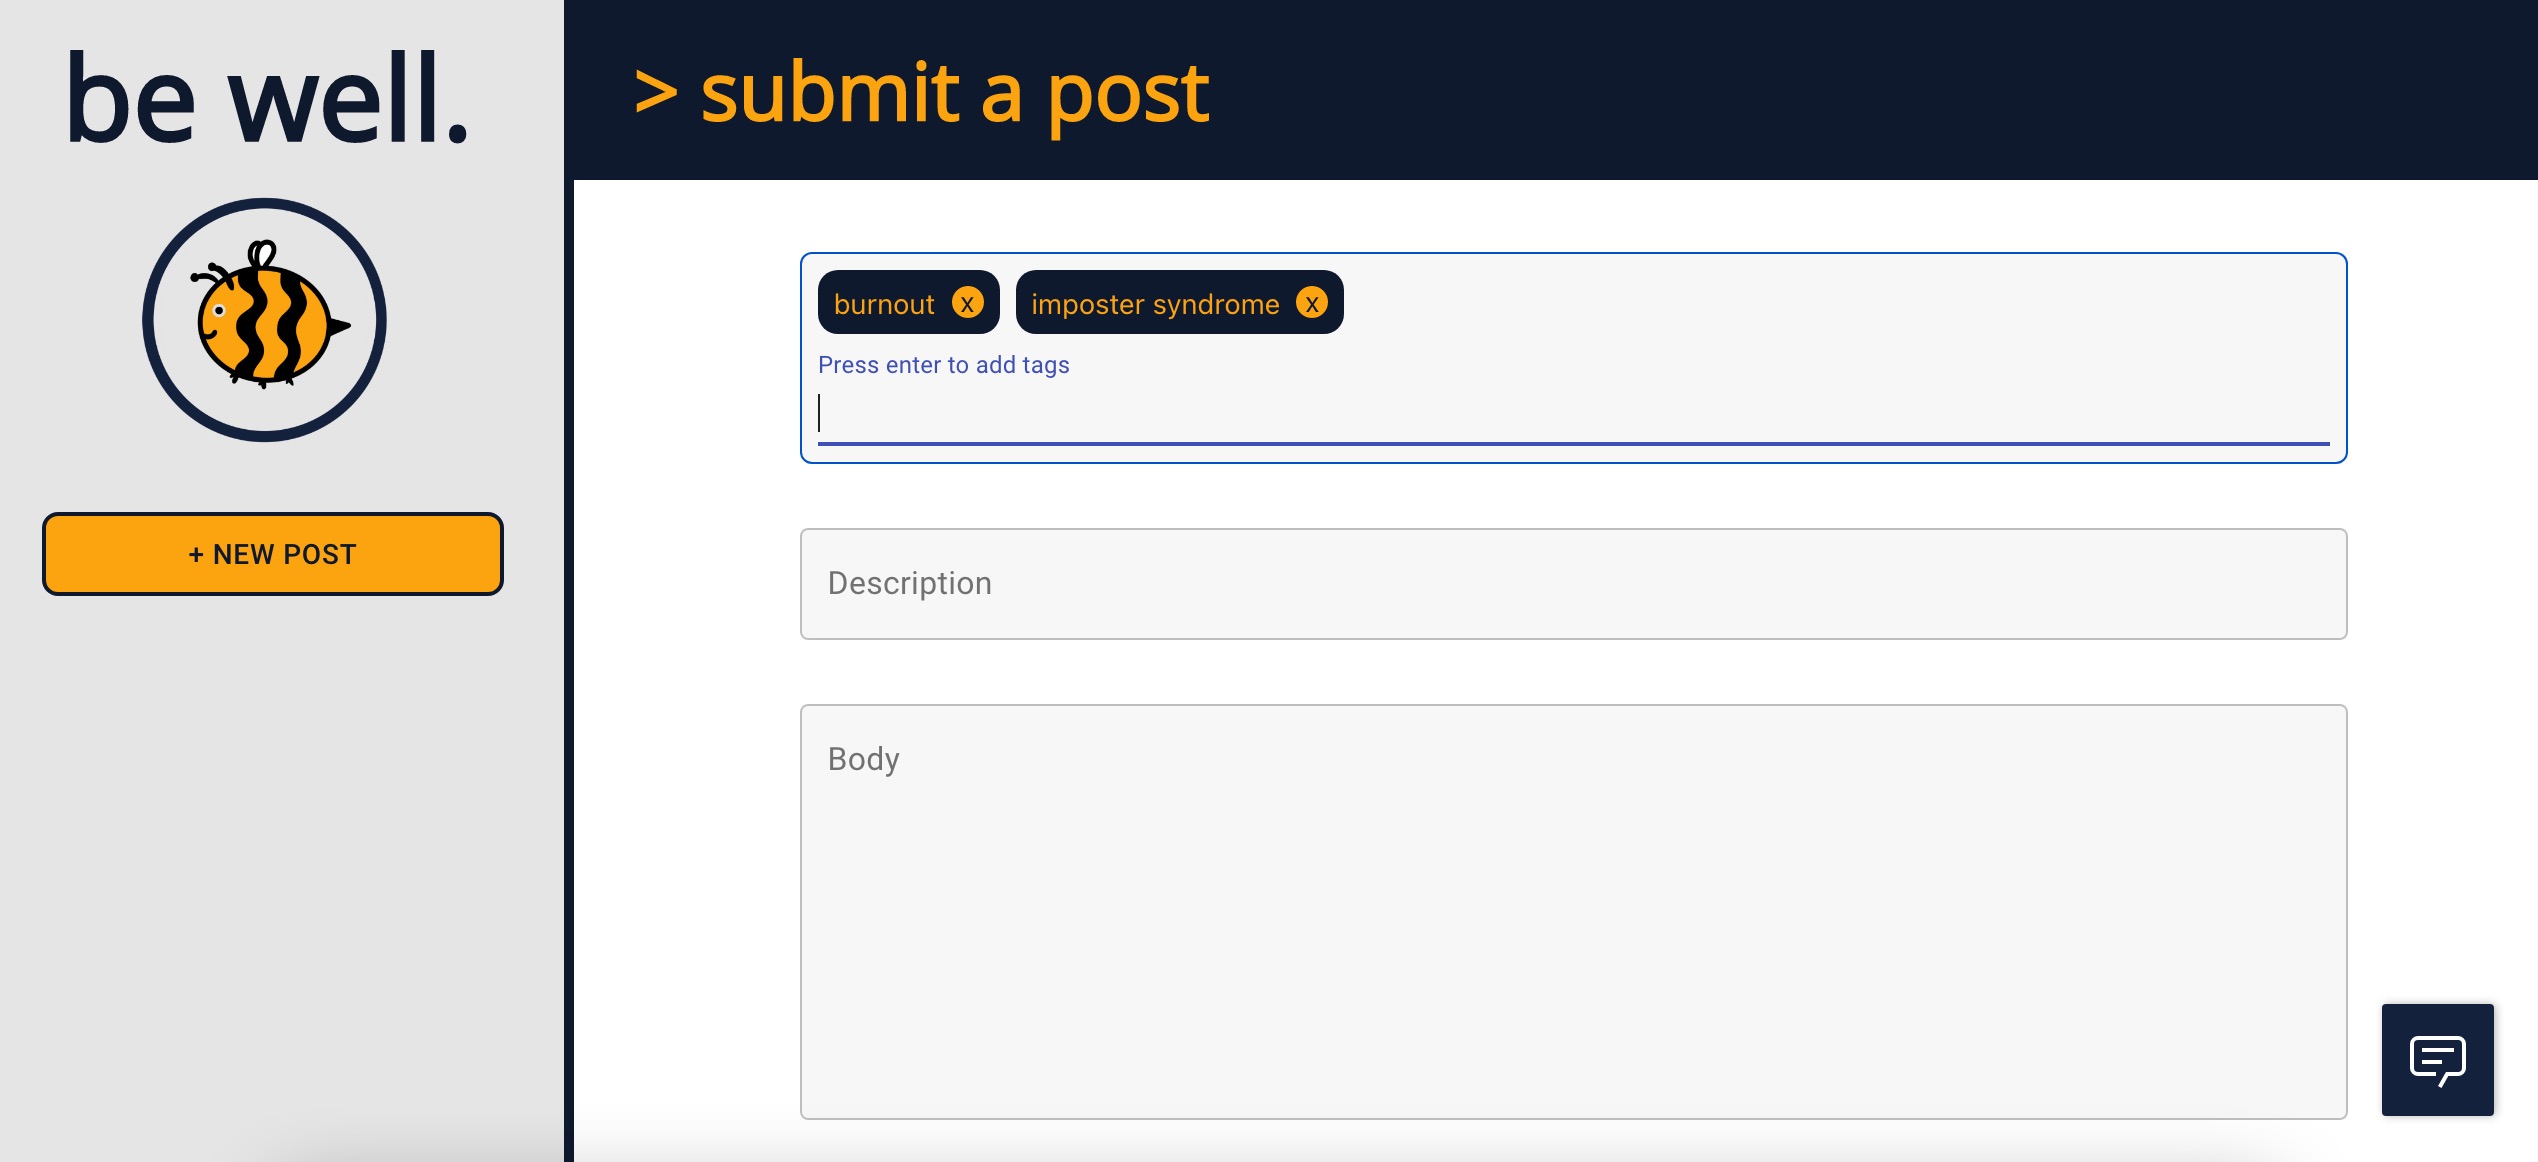
Task: Select the burnout tag chip
Action: (x=885, y=303)
